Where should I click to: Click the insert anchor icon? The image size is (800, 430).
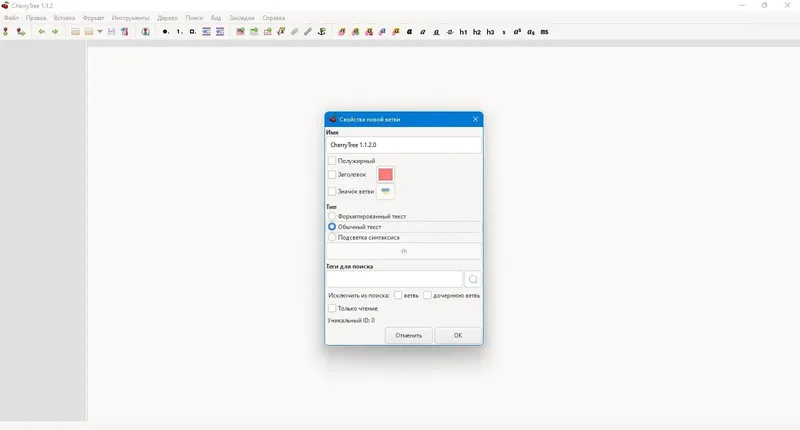[x=321, y=32]
